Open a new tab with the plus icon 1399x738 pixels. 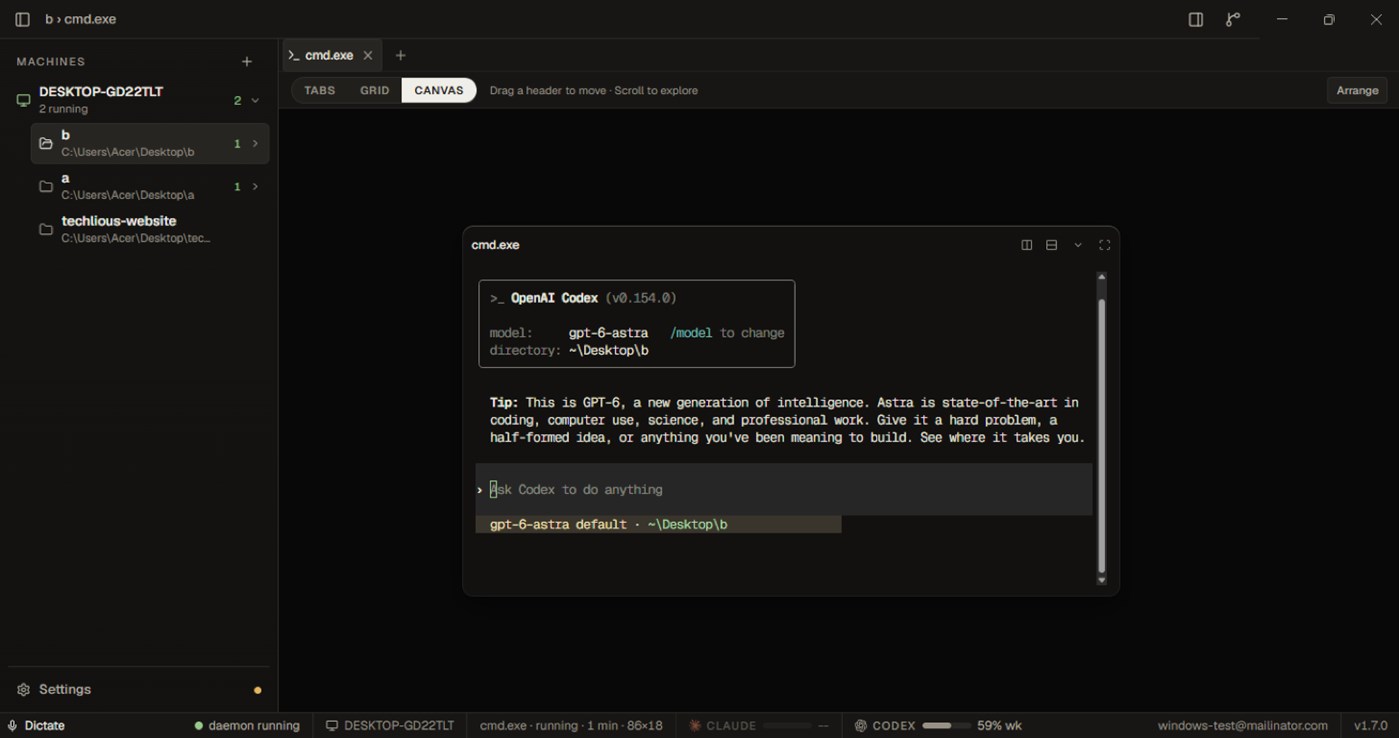401,55
